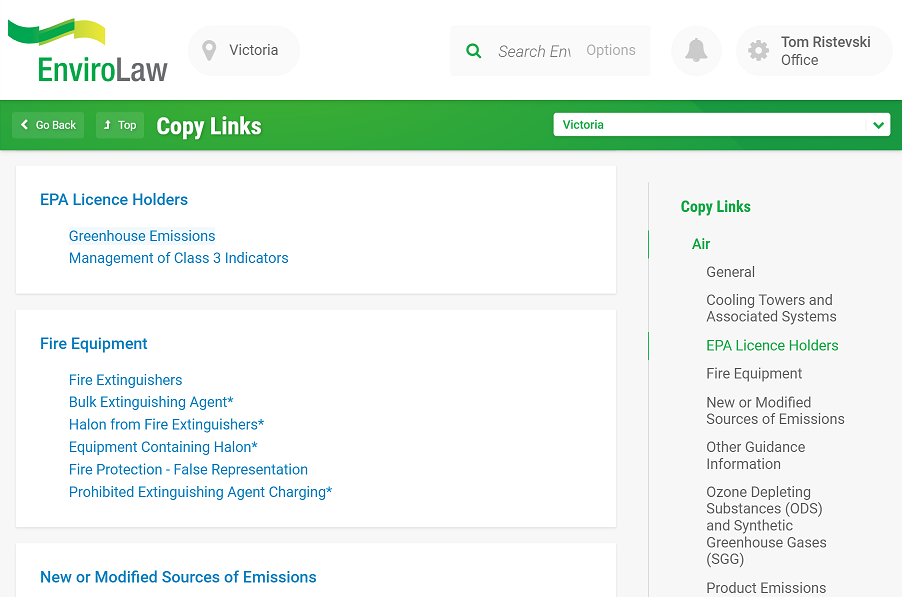Screen dimensions: 902x597
Task: Click the Search EnviroLaw input field
Action: [534, 51]
